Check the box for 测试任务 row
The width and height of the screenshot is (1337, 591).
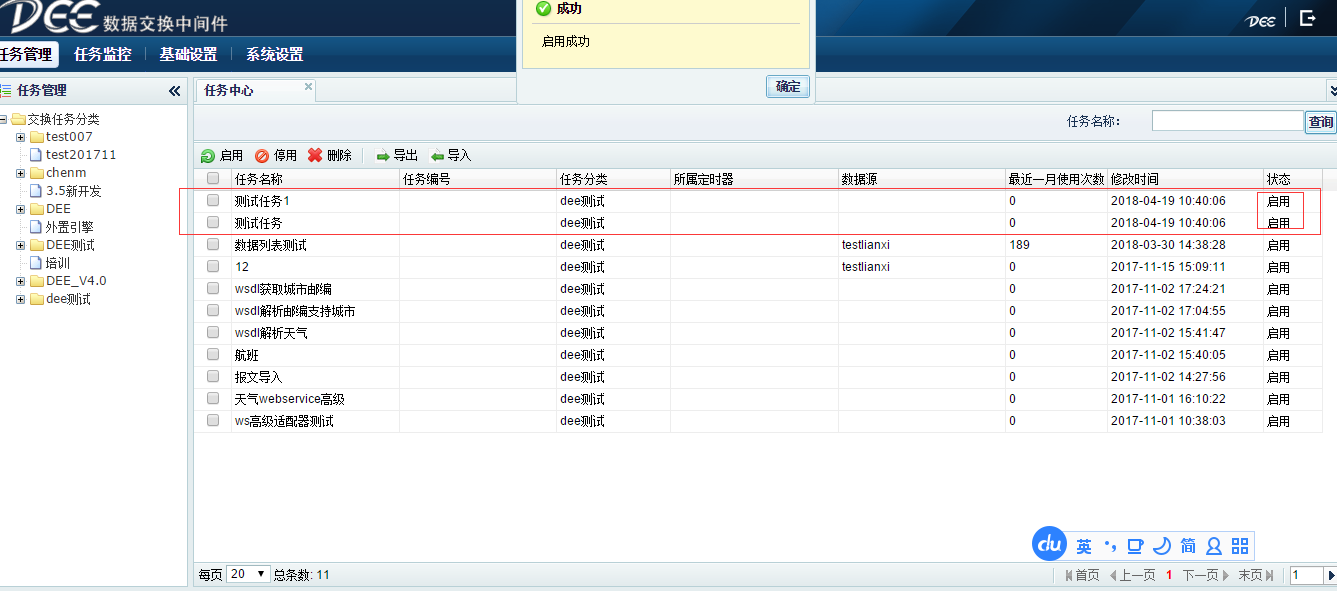(x=213, y=222)
